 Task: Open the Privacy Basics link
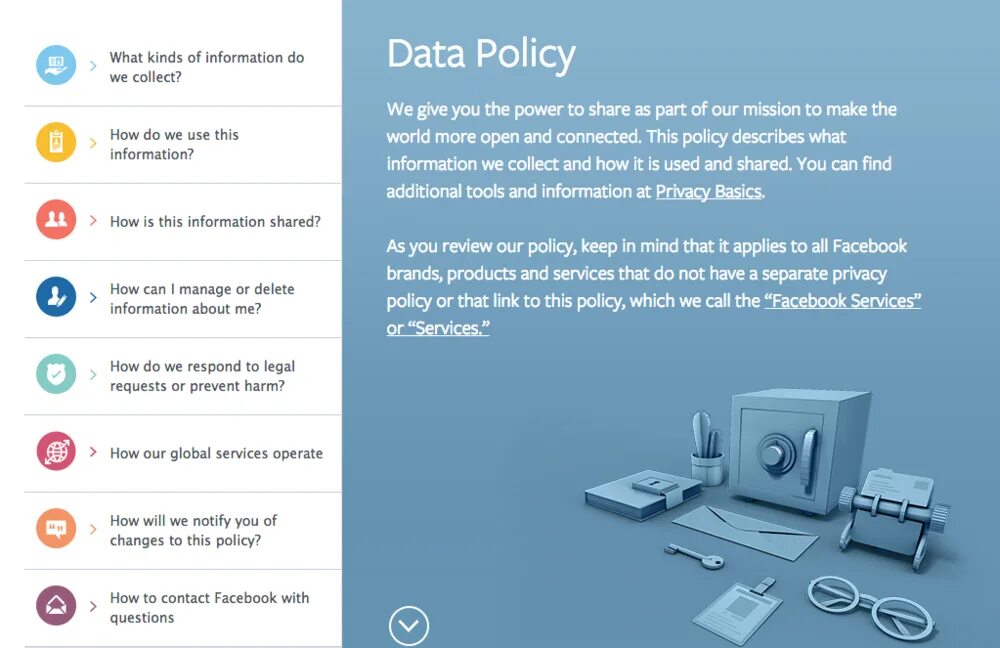708,191
